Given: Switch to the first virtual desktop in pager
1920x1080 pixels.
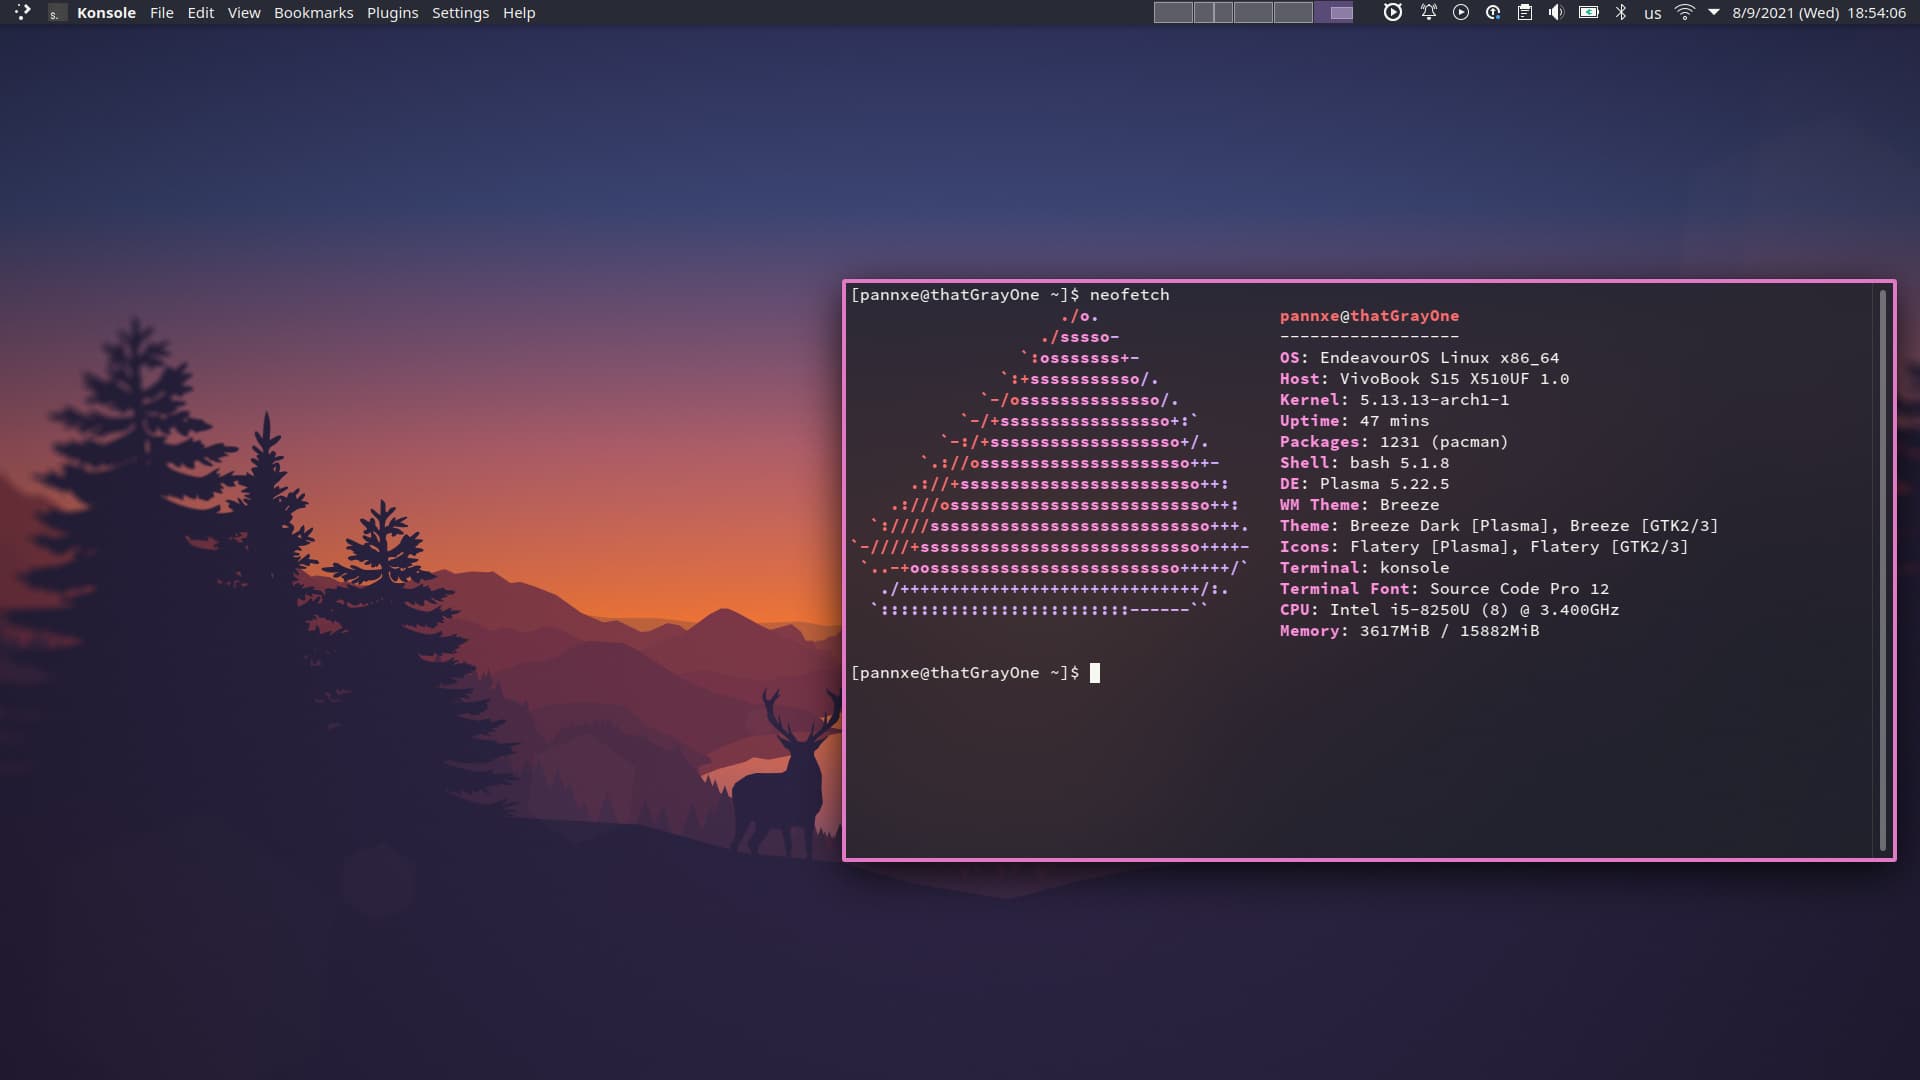Looking at the screenshot, I should tap(1173, 13).
